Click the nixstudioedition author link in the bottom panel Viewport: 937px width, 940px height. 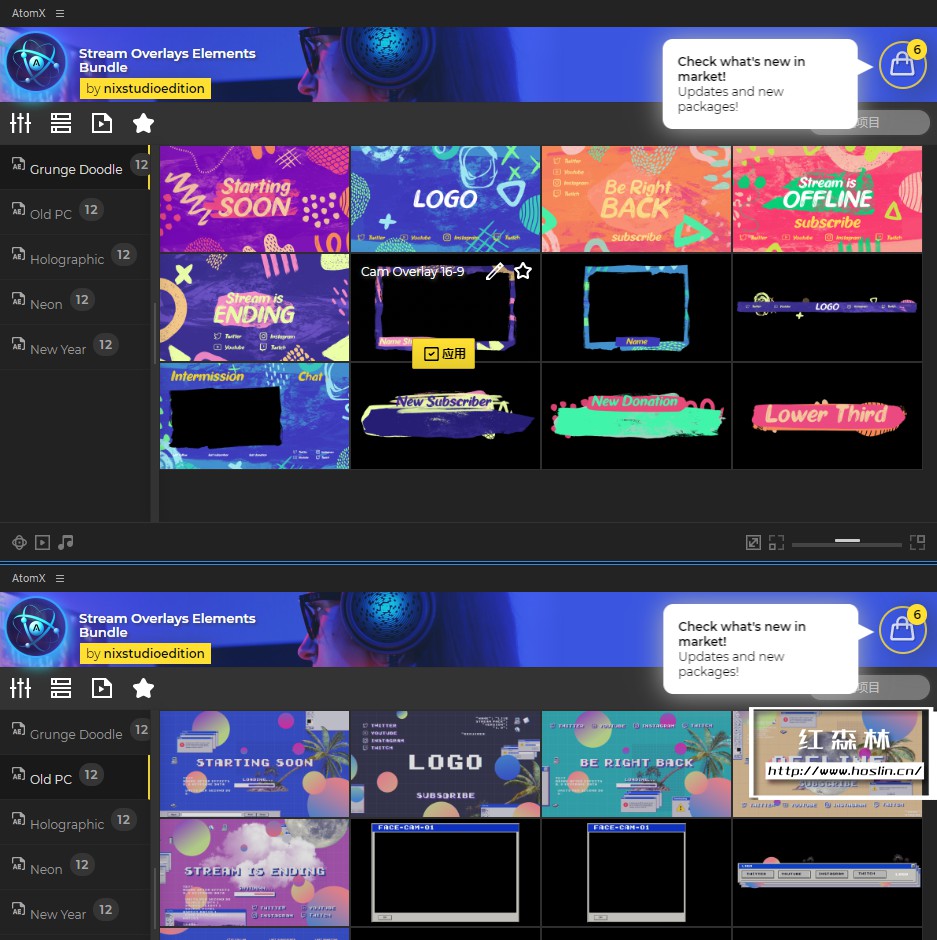tap(145, 653)
